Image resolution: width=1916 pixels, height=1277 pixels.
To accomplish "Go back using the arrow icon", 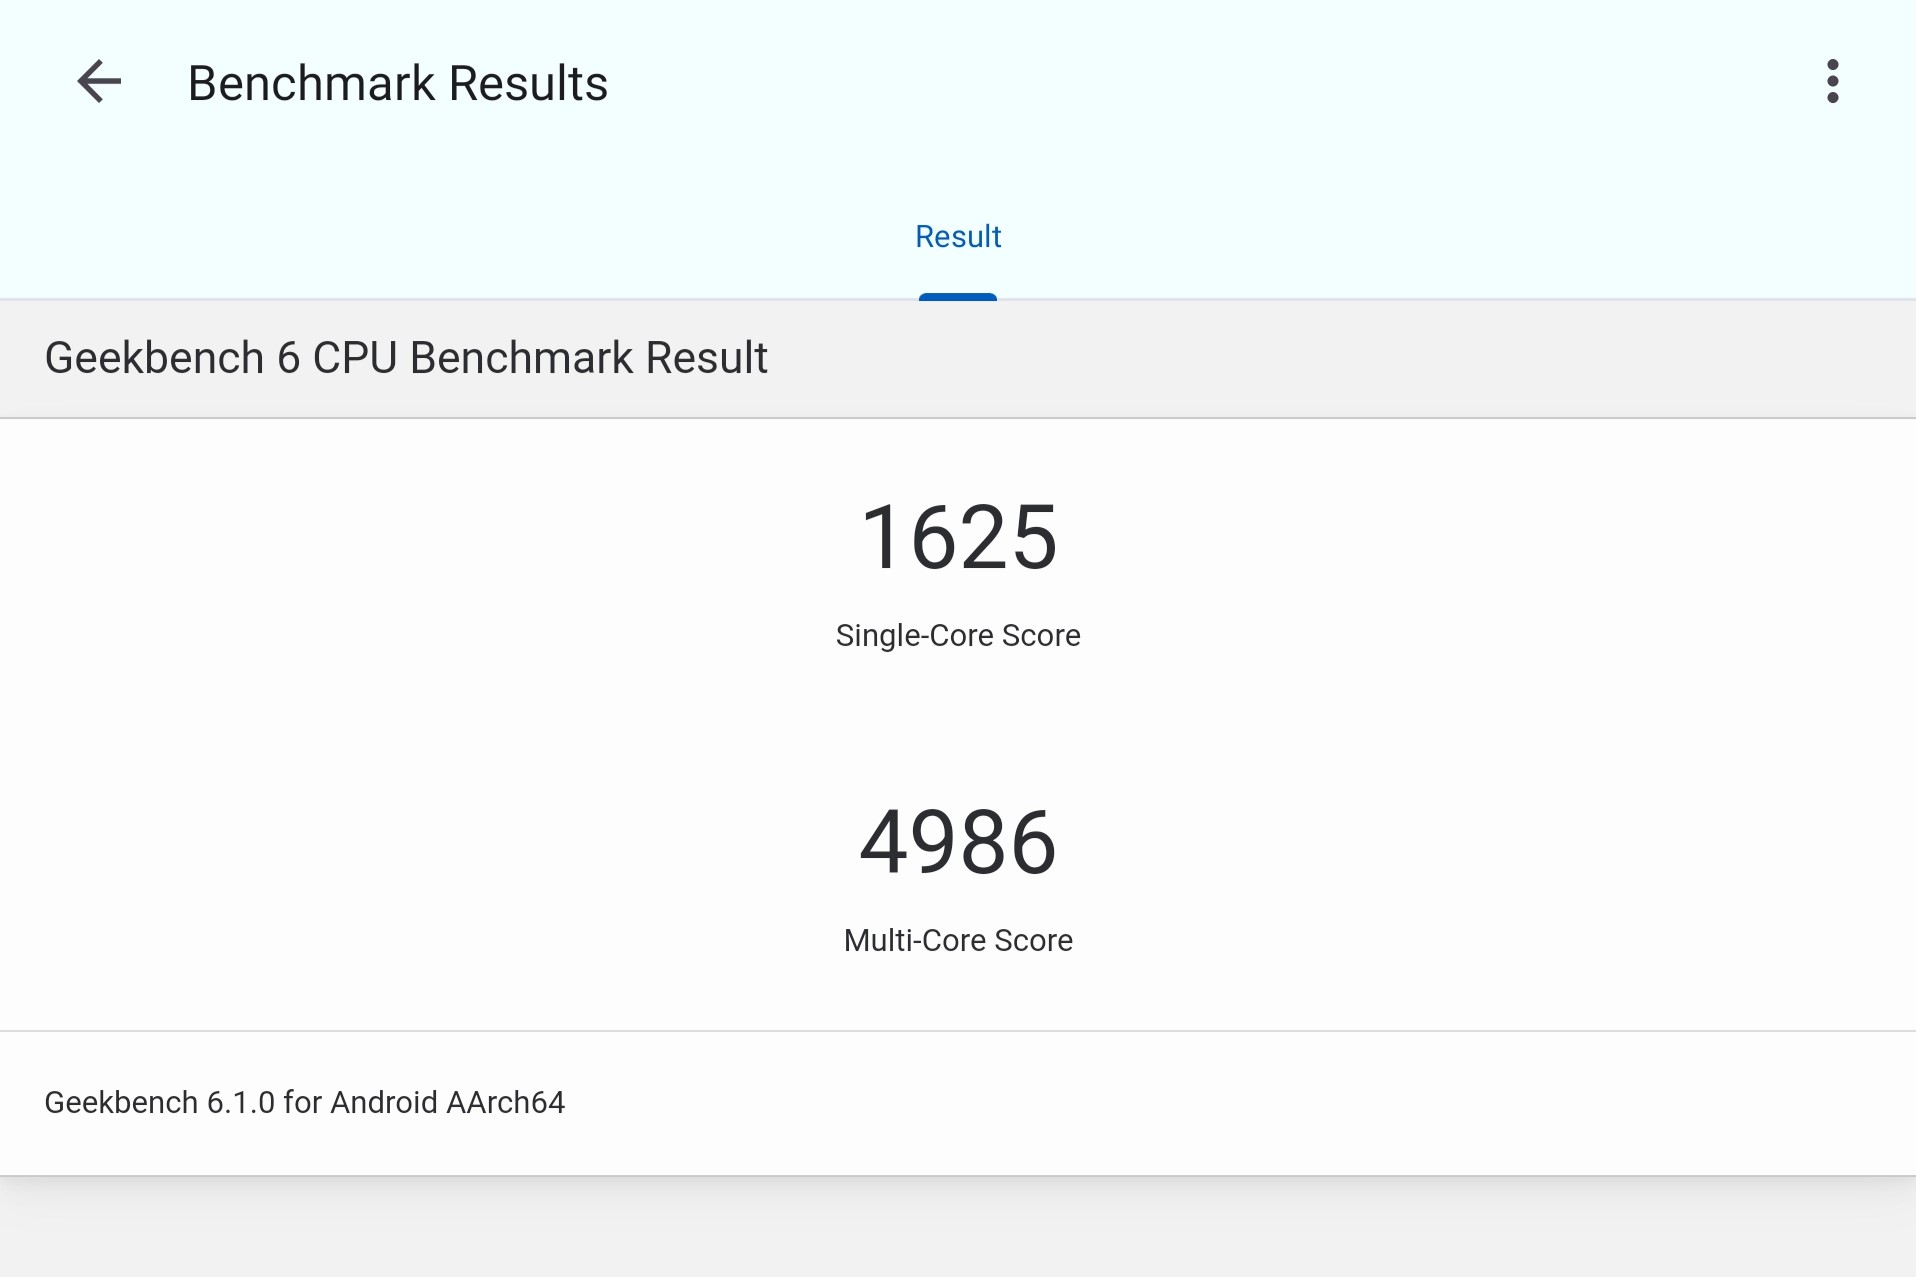I will pos(99,82).
